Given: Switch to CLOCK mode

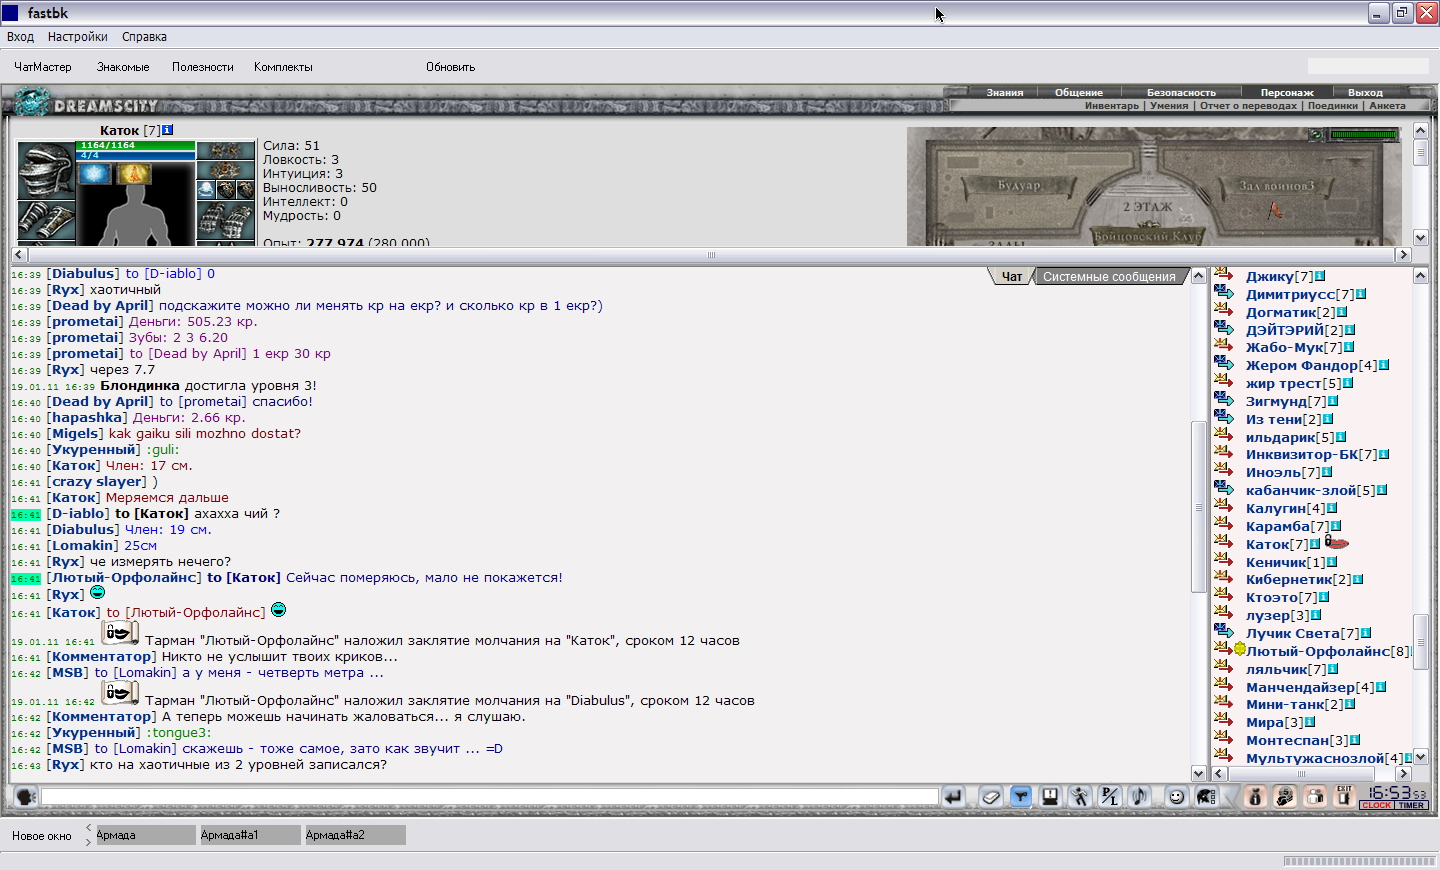Looking at the screenshot, I should coord(1376,805).
